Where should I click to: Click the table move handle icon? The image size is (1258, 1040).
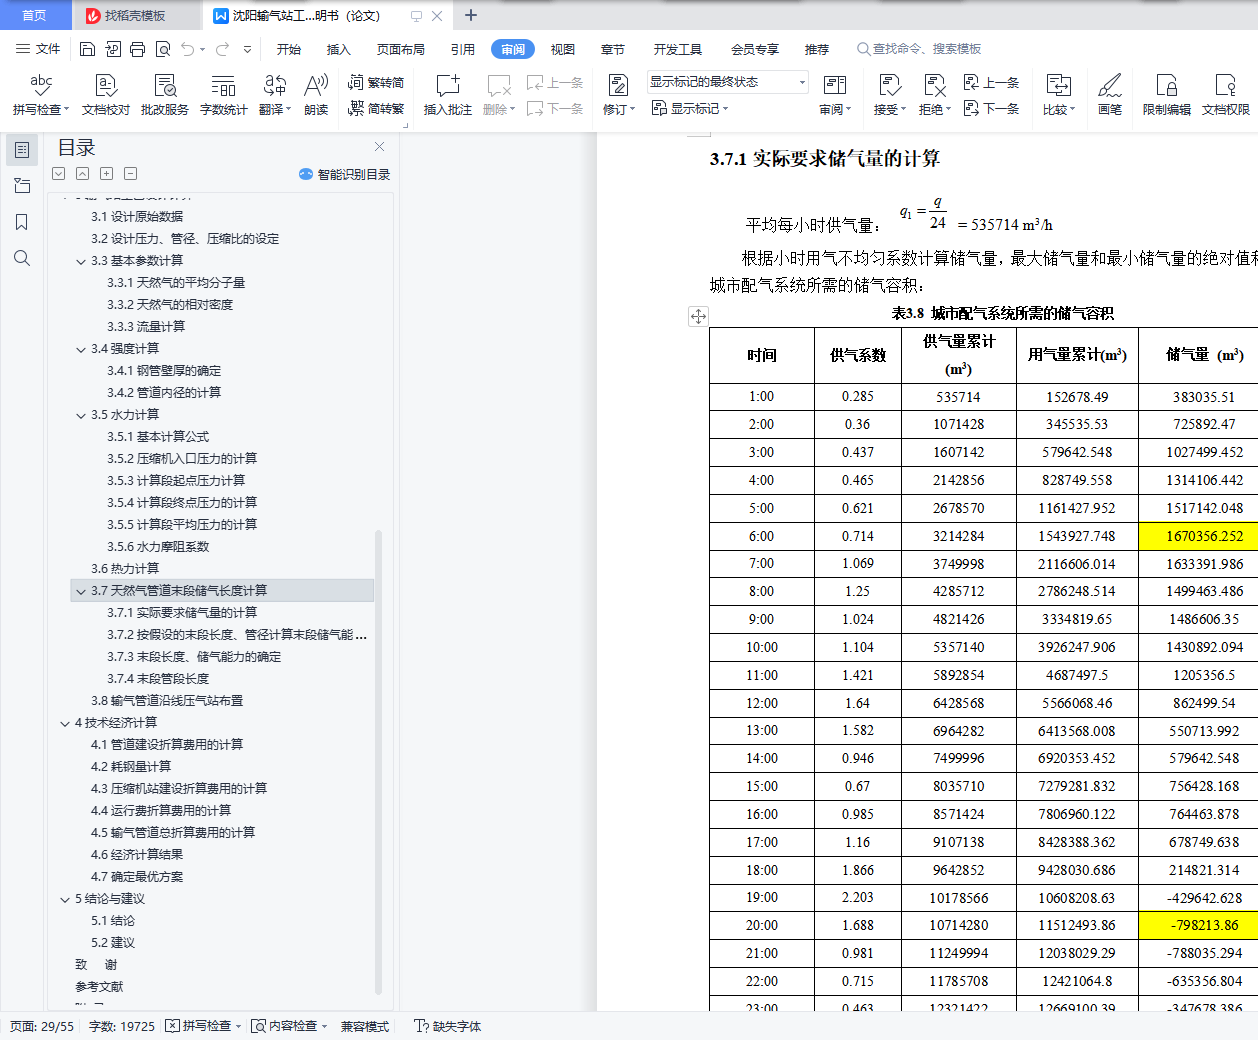[x=698, y=316]
